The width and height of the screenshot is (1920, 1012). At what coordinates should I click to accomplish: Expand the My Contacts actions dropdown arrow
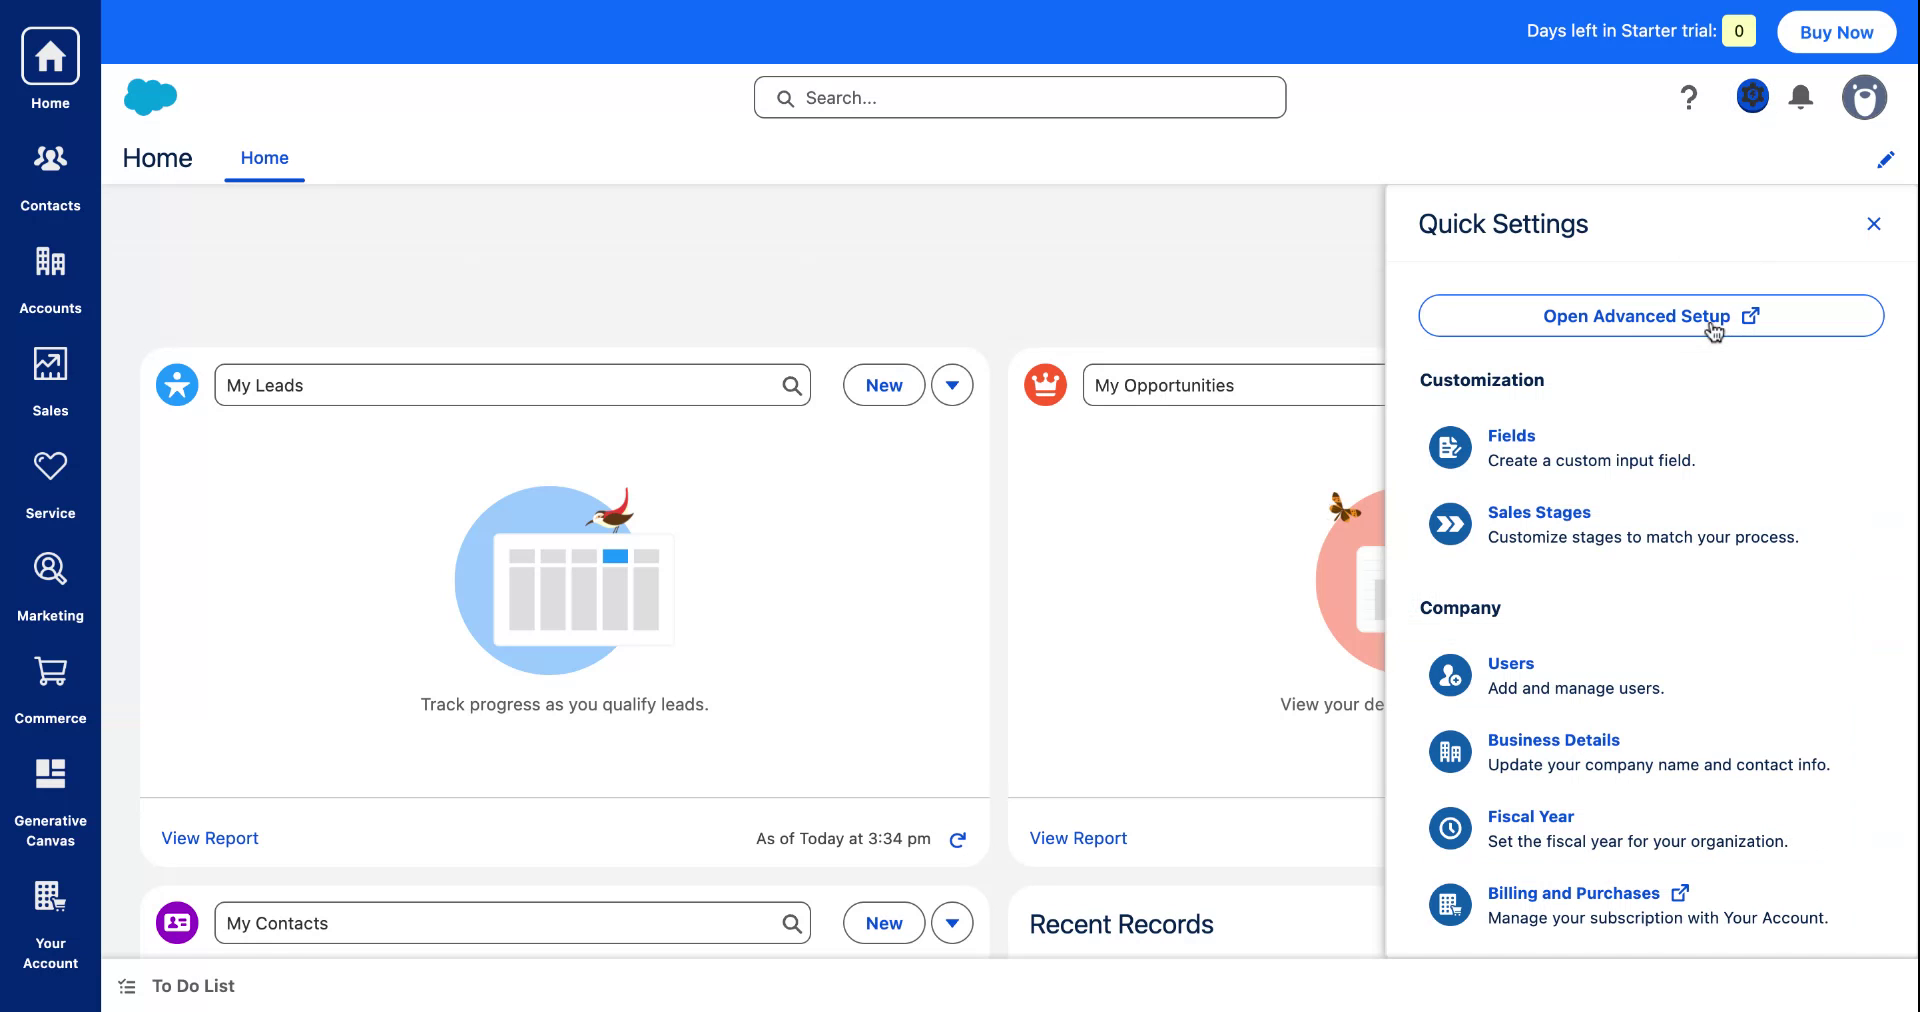(952, 923)
